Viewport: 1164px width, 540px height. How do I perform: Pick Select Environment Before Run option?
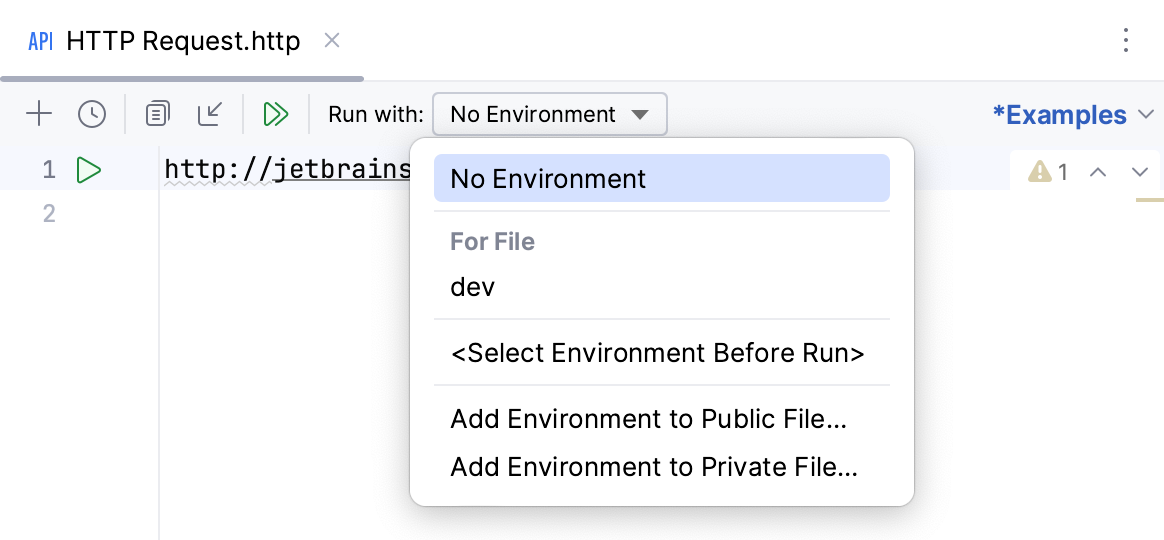tap(657, 353)
